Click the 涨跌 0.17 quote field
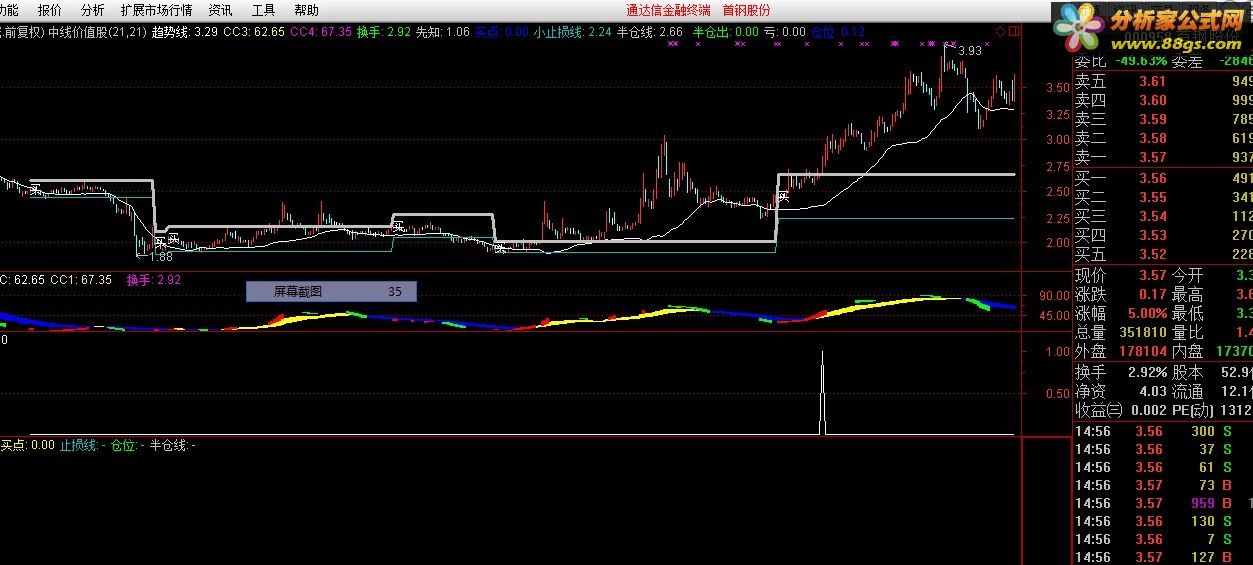The width and height of the screenshot is (1253, 565). pos(1120,295)
